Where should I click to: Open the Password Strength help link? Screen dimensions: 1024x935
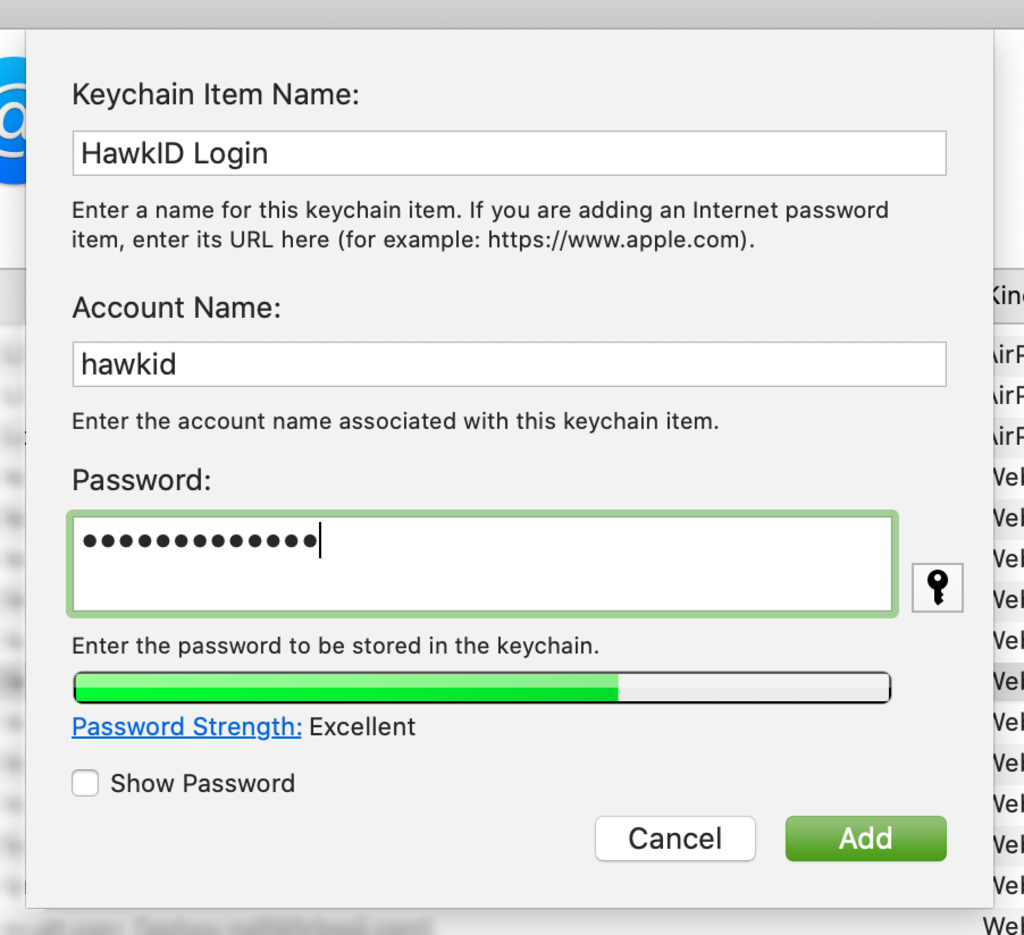(x=185, y=727)
